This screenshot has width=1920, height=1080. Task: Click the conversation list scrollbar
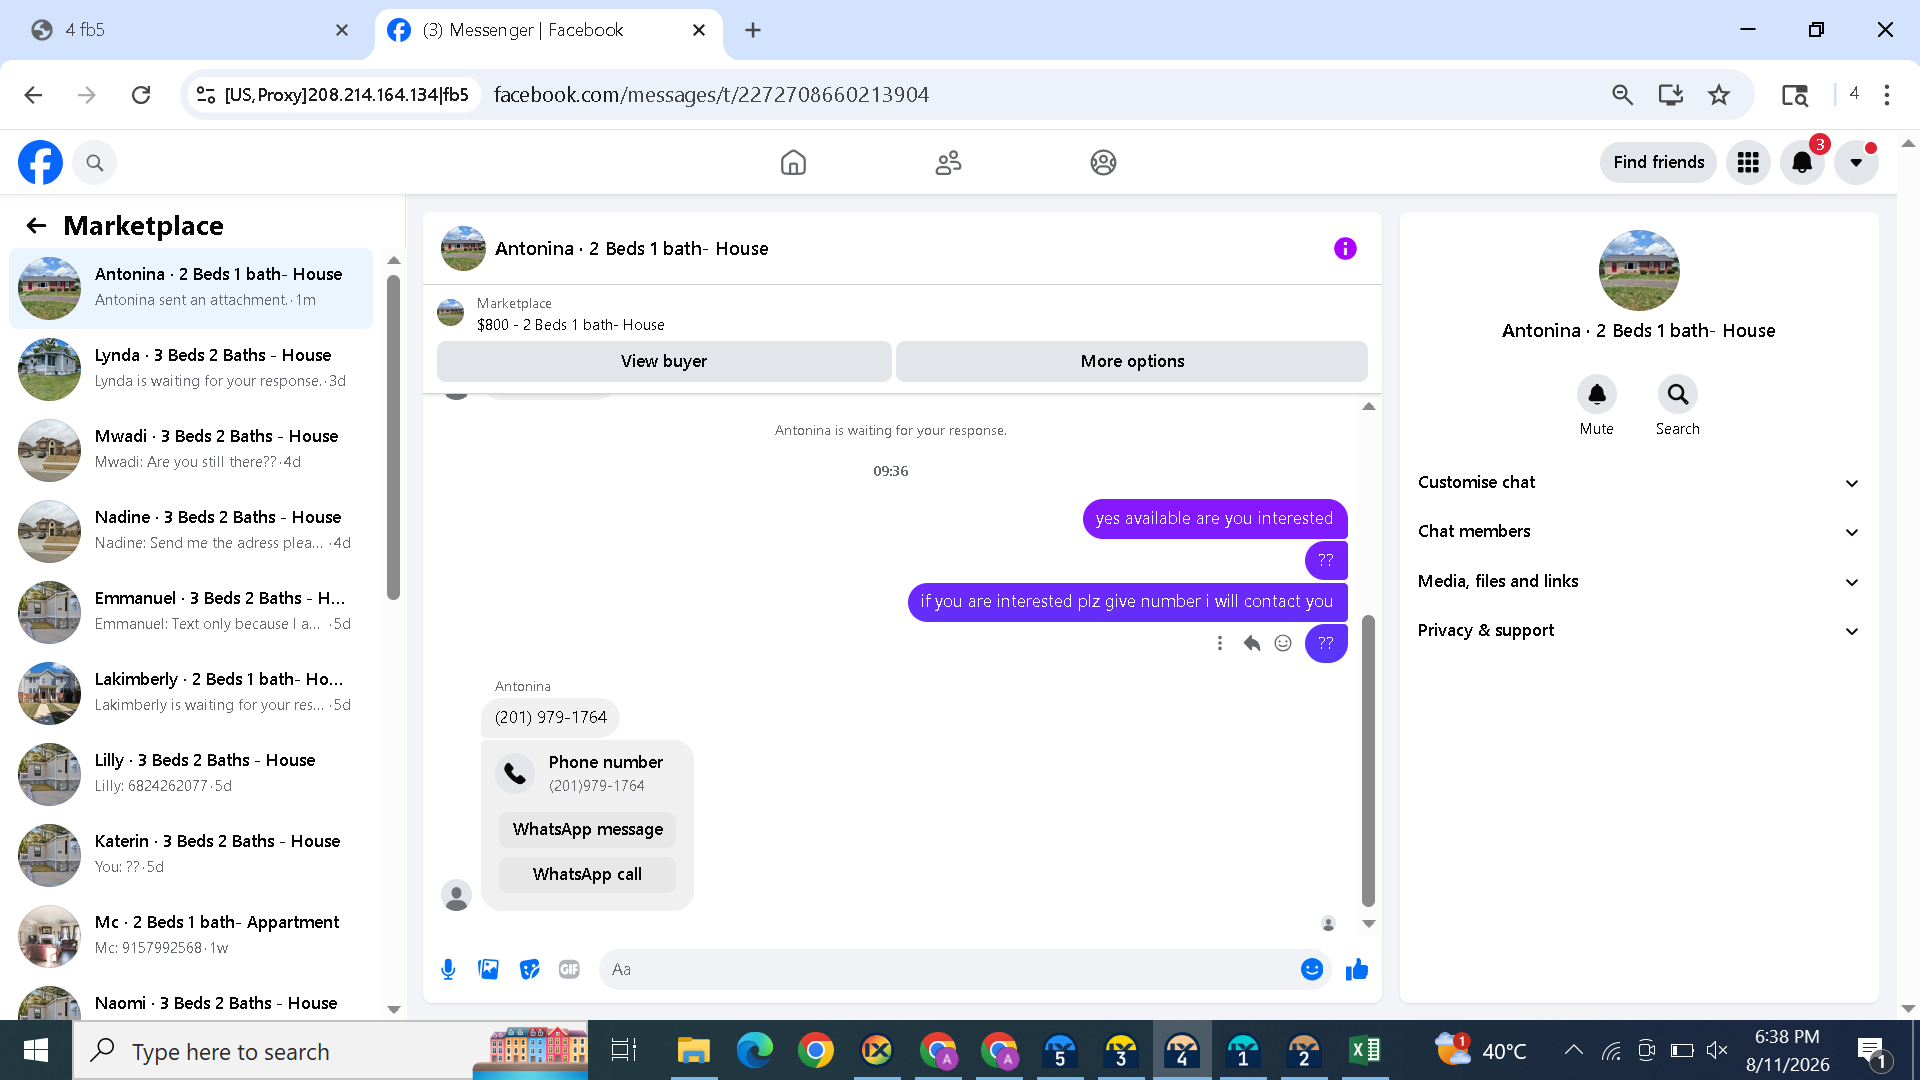393,436
